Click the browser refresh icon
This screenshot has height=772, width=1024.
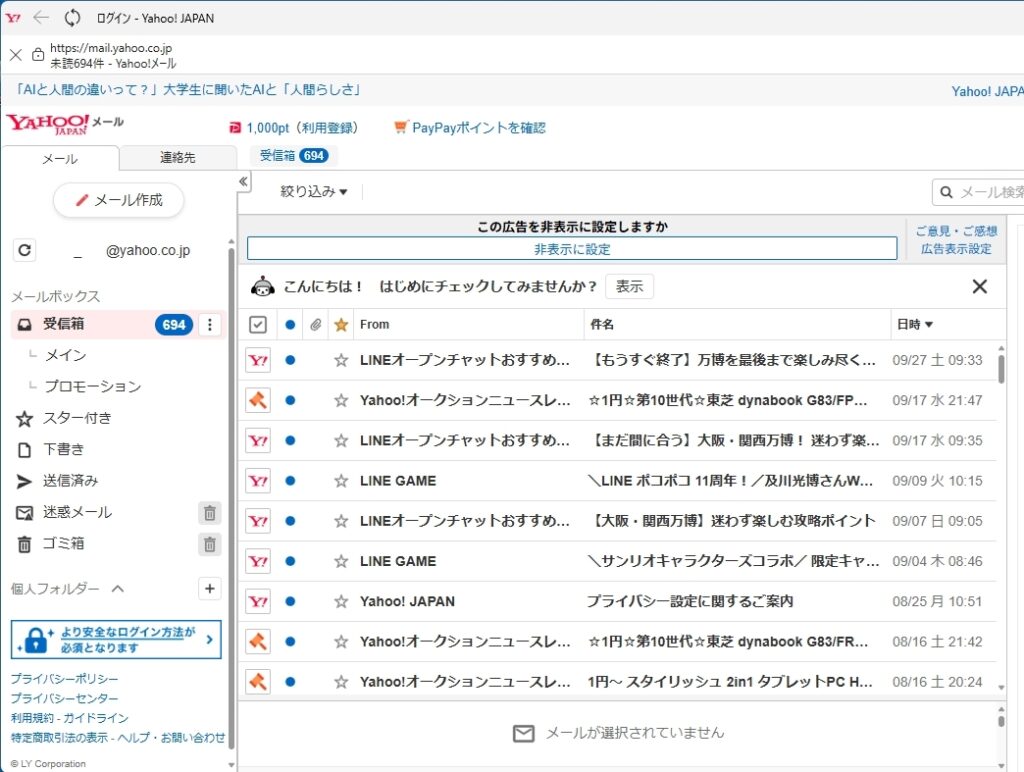pyautogui.click(x=72, y=18)
